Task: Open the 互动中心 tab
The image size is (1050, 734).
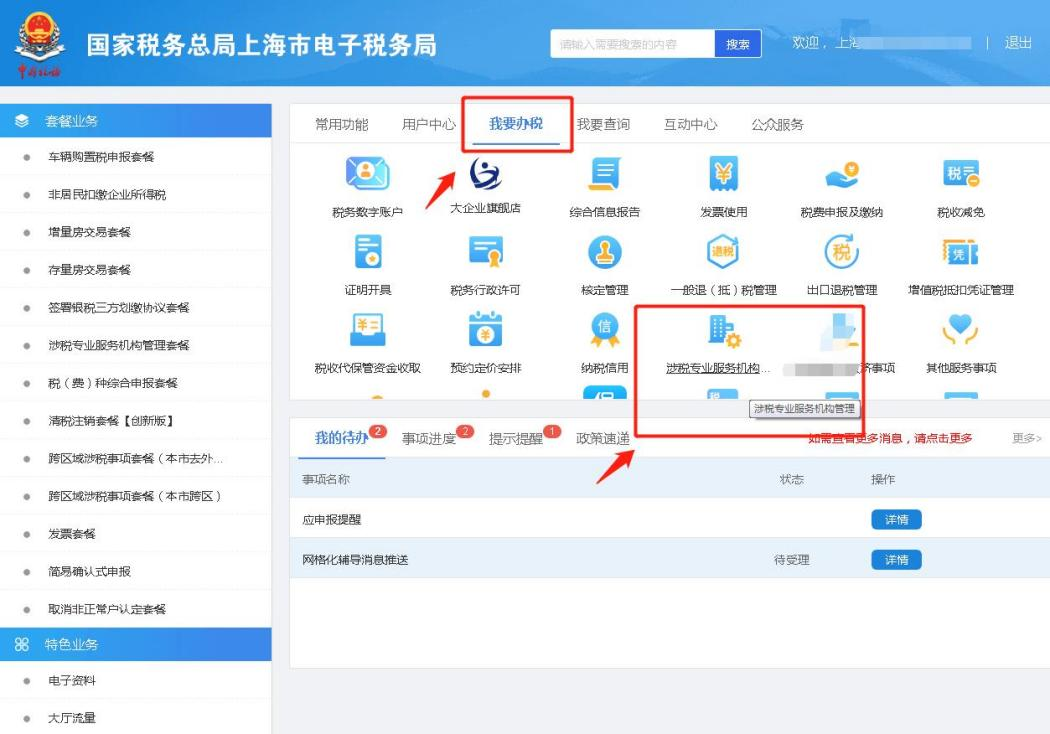Action: click(x=690, y=125)
